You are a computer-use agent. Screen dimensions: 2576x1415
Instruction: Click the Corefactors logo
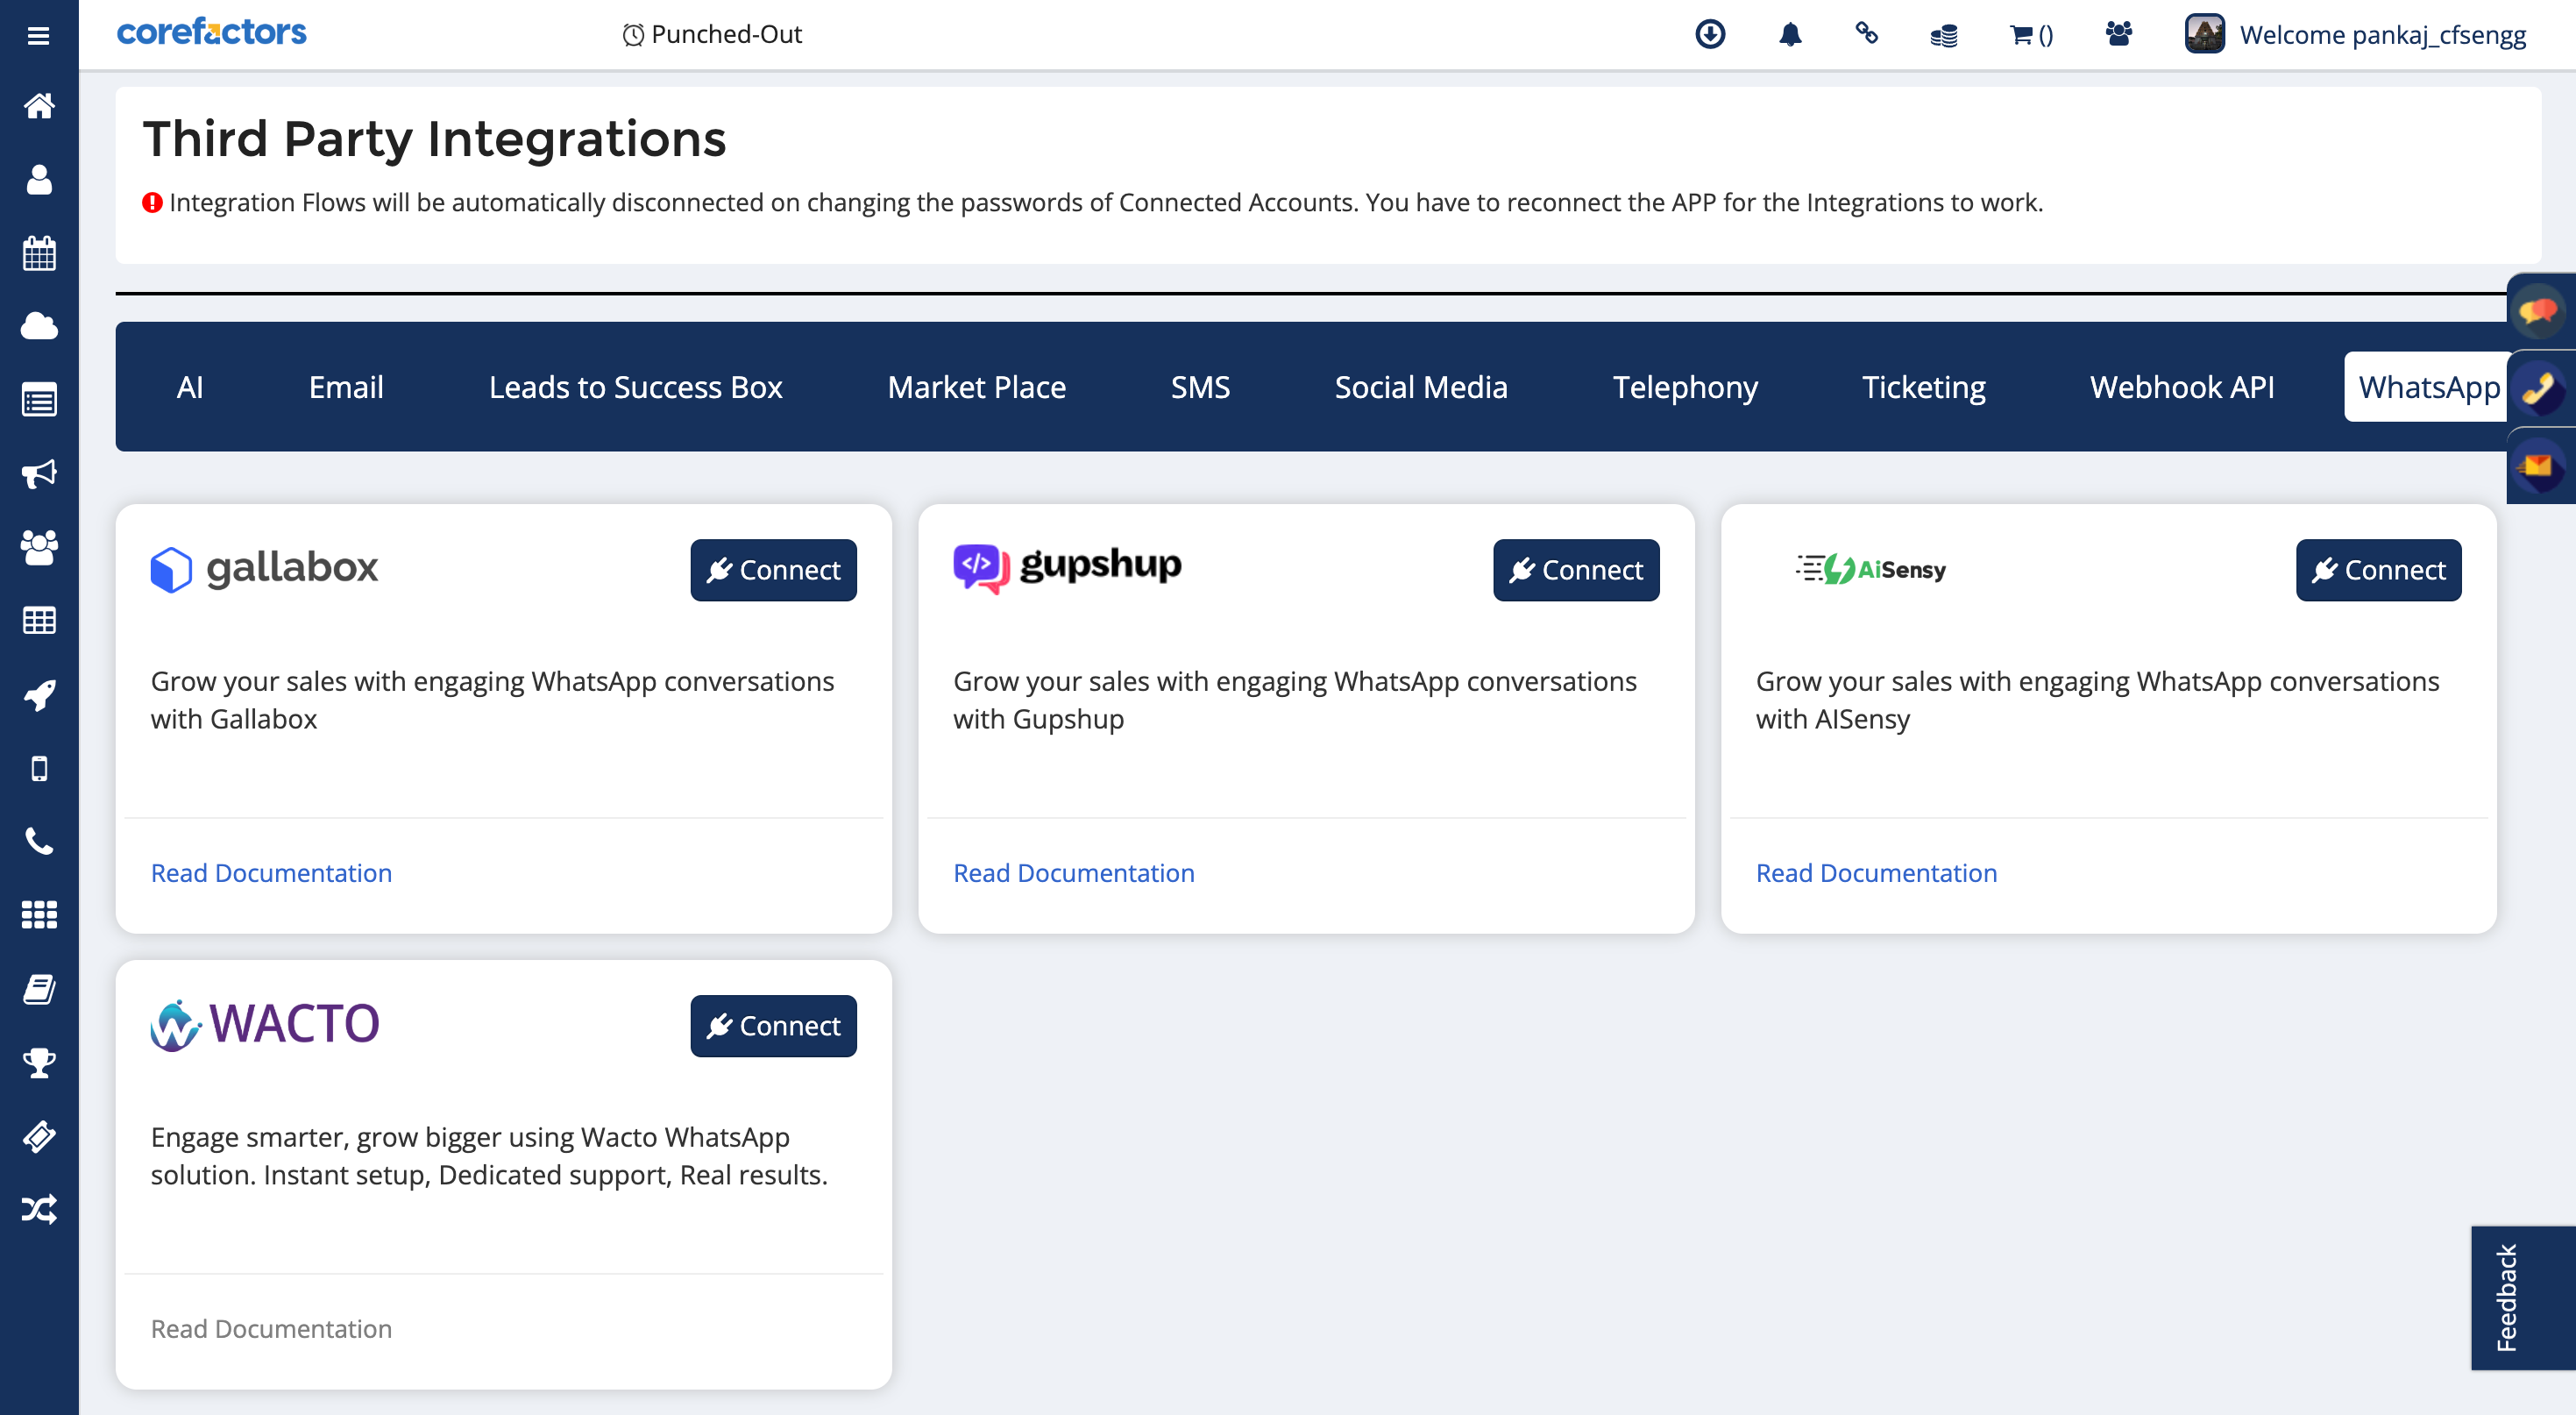tap(211, 32)
